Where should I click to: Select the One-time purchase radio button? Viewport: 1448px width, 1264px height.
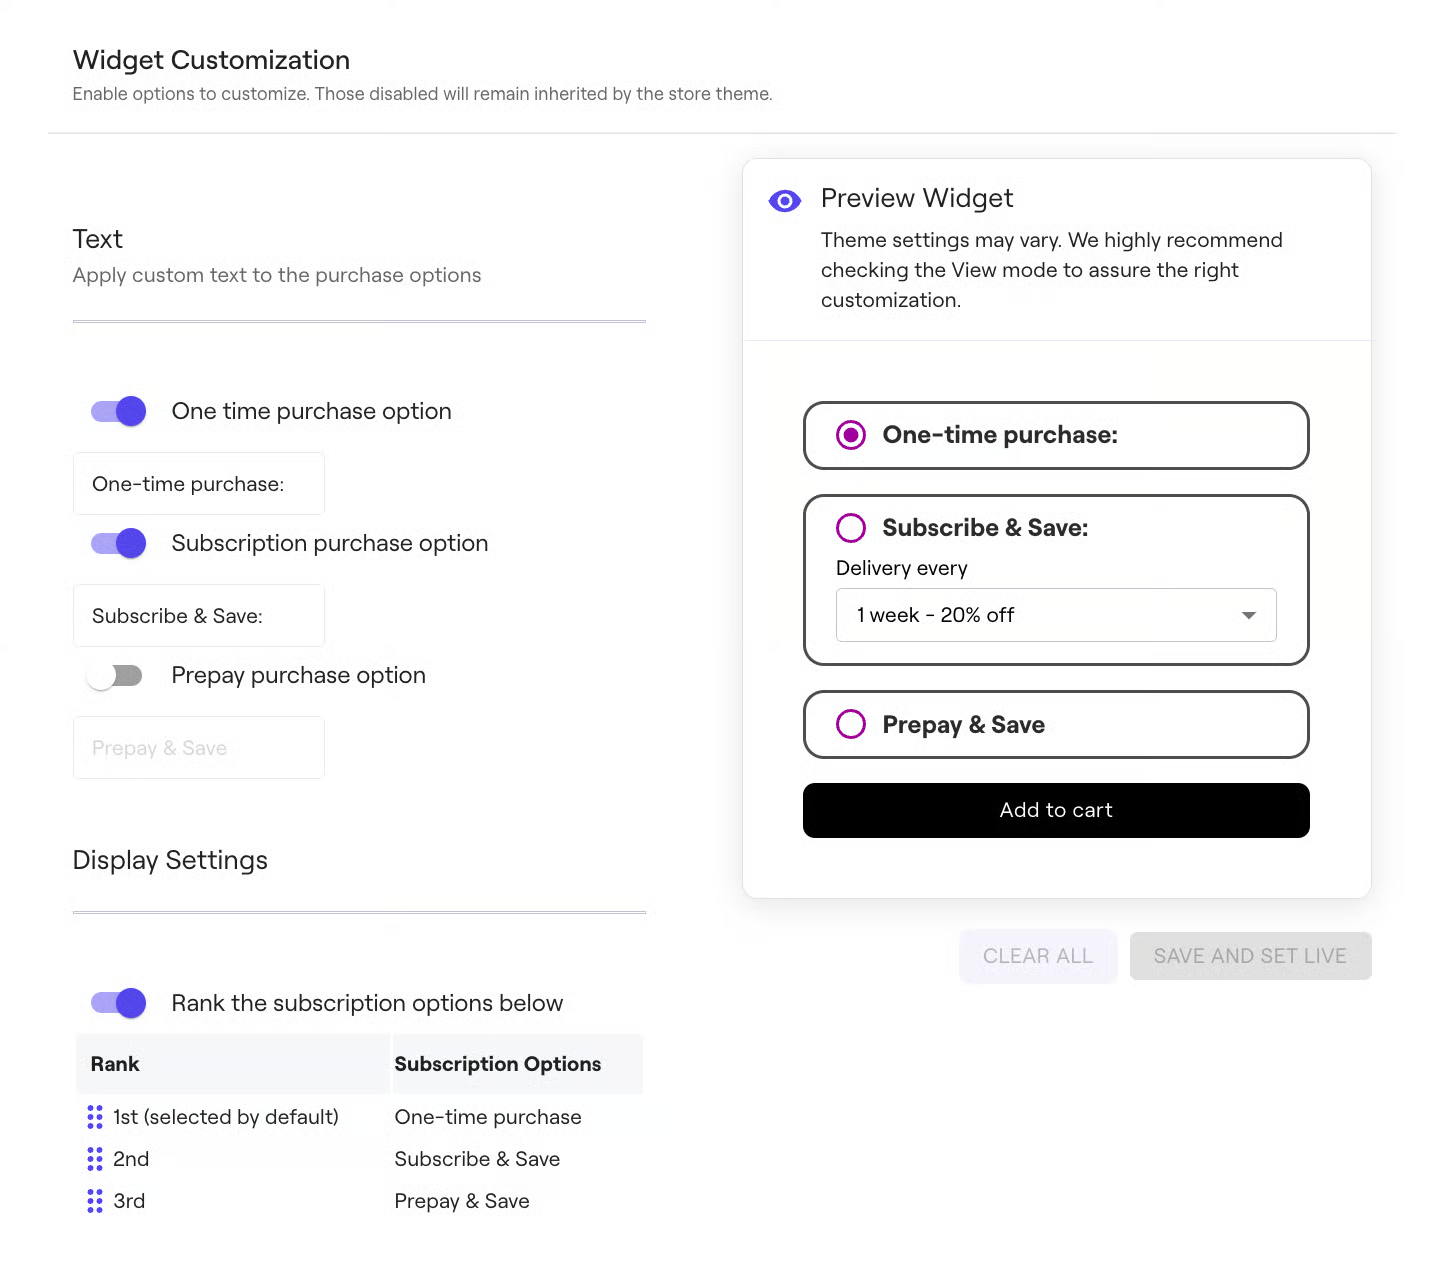pyautogui.click(x=851, y=435)
